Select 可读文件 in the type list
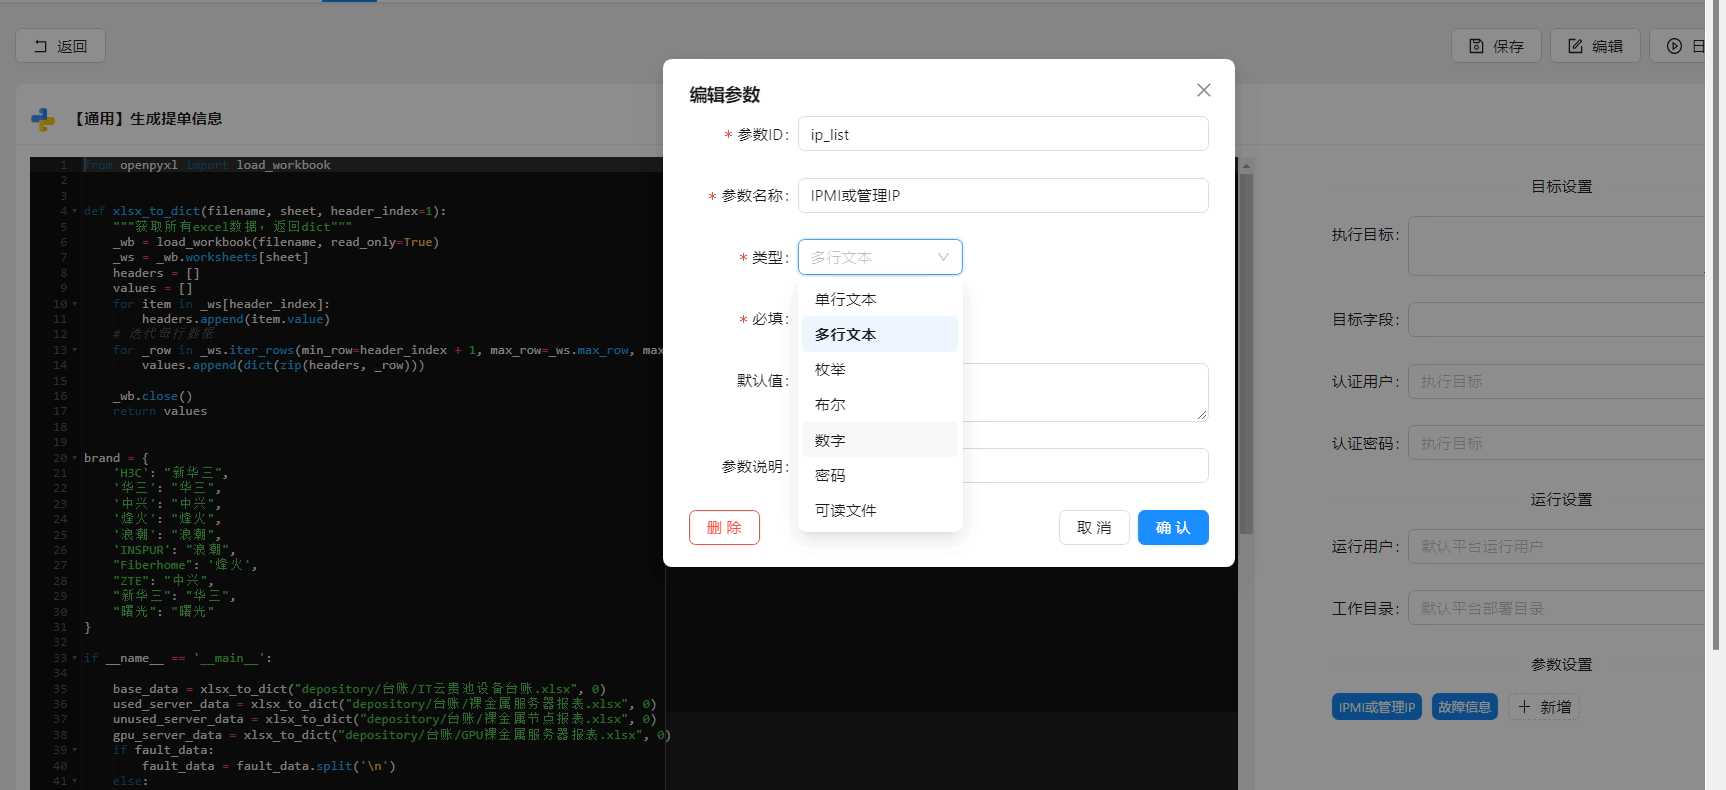The height and width of the screenshot is (790, 1726). [x=880, y=510]
